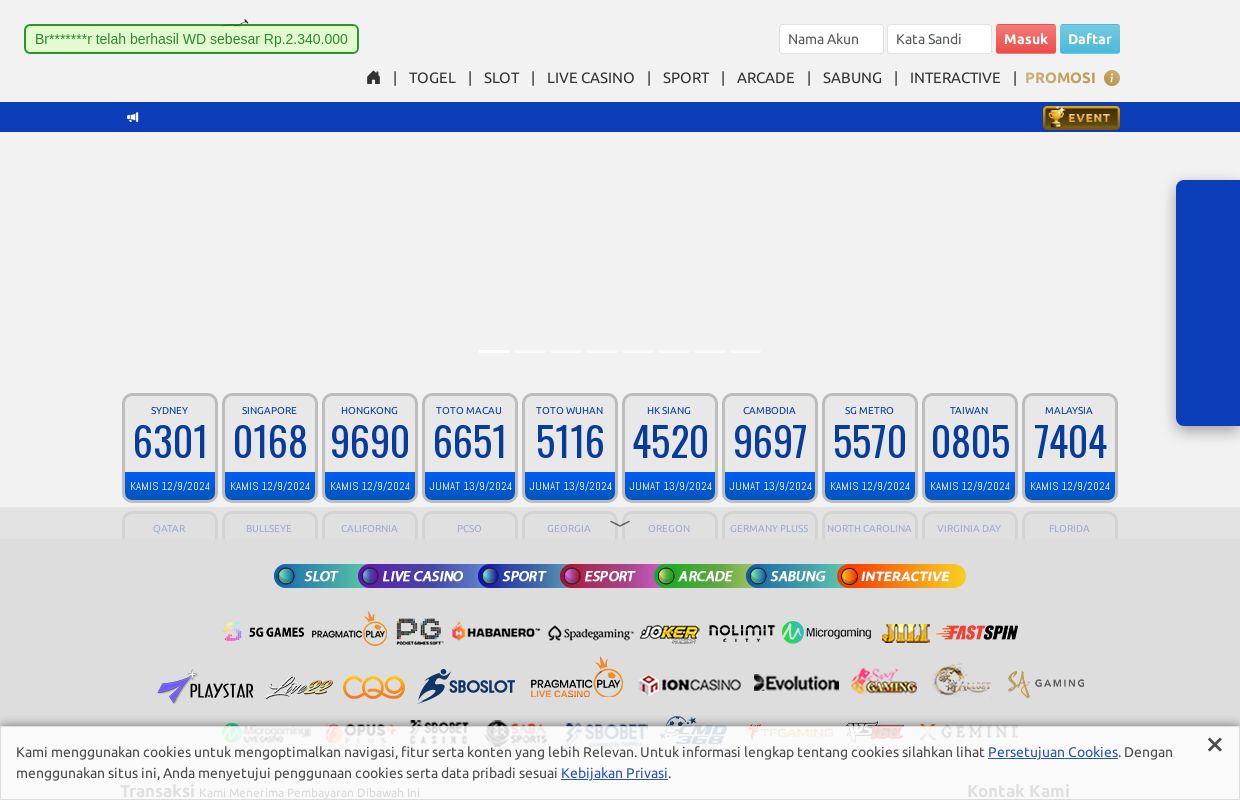Go to first banner slide indicator
The width and height of the screenshot is (1240, 800).
(494, 351)
